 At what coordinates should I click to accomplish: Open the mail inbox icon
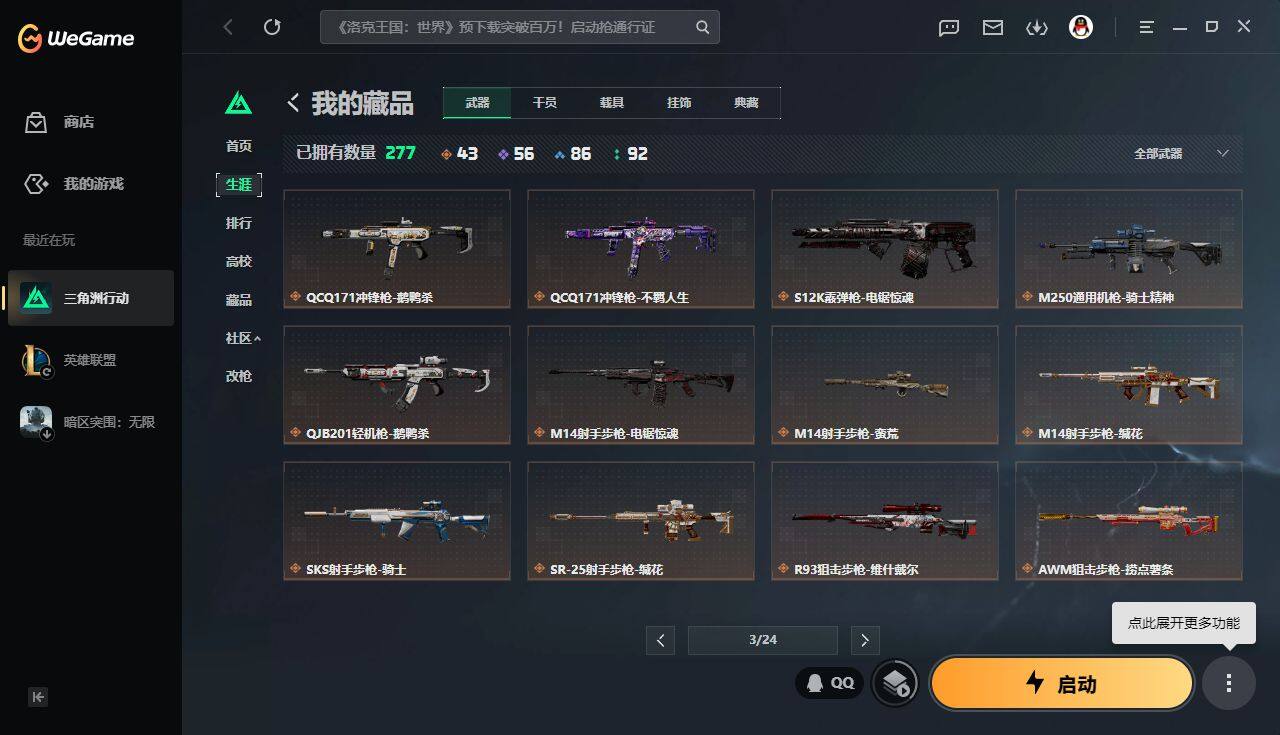[993, 28]
